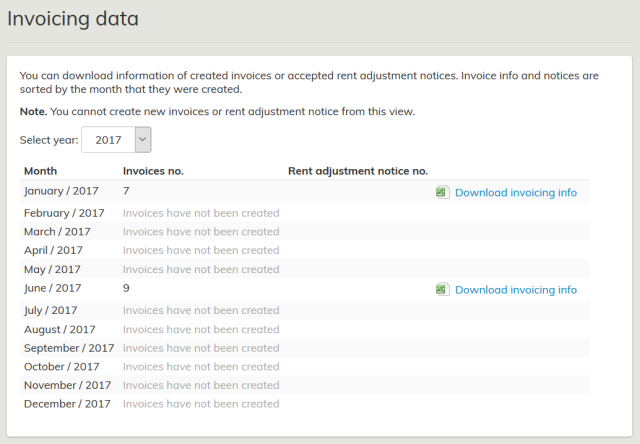Download invoicing info for January 2017
Viewport: 640px width, 444px height.
[x=515, y=192]
